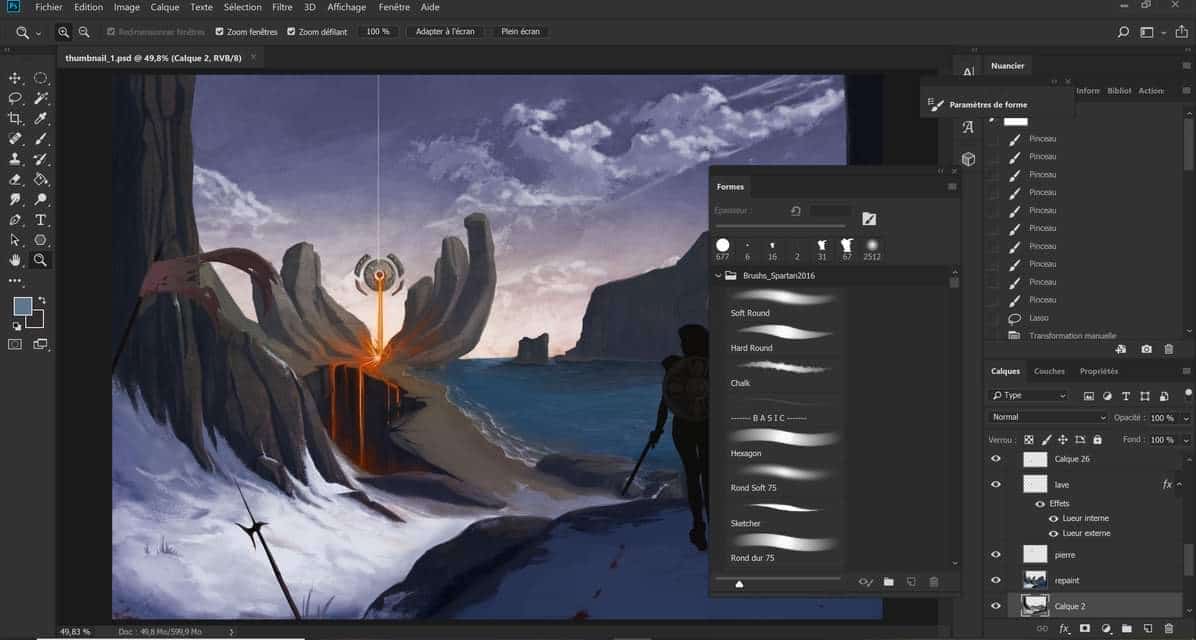Viewport: 1196px width, 640px height.
Task: Pick the Horizontal Type tool
Action: coord(41,220)
